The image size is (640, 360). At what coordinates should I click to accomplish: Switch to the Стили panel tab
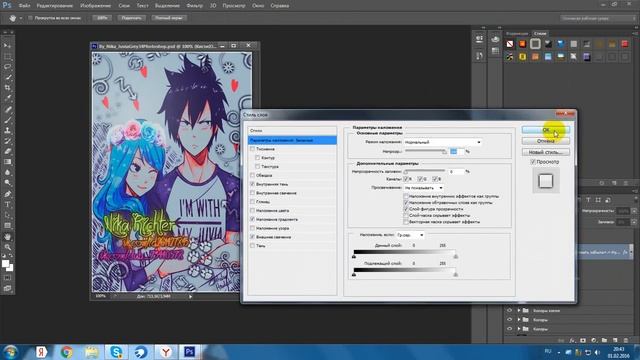click(540, 33)
